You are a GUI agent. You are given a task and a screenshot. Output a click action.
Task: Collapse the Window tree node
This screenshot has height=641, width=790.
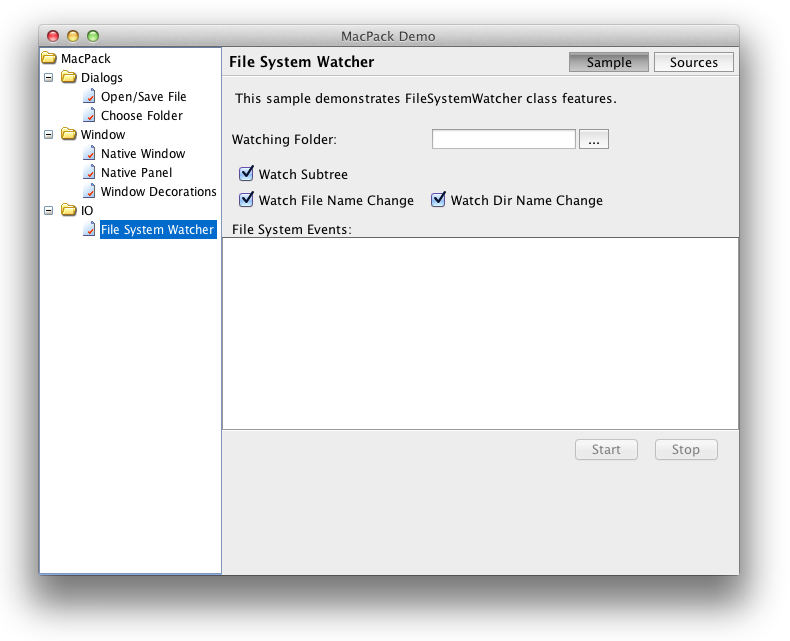click(x=48, y=135)
